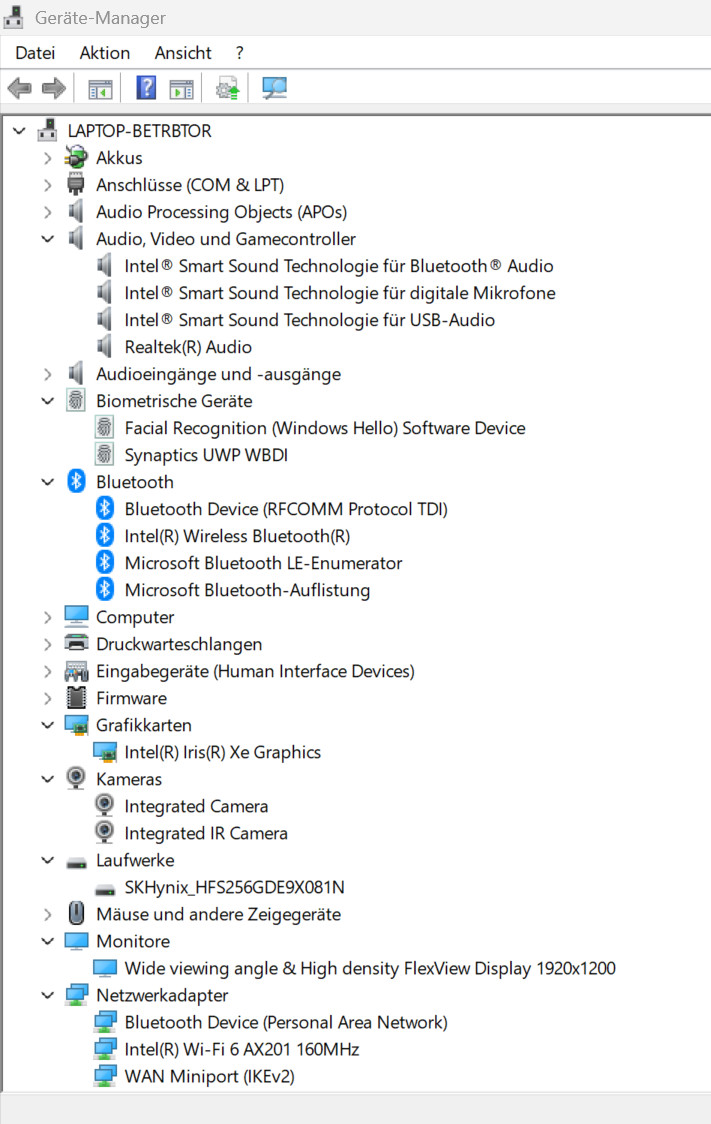Select SKHynix_HFS256GDE9X081N drive

234,887
